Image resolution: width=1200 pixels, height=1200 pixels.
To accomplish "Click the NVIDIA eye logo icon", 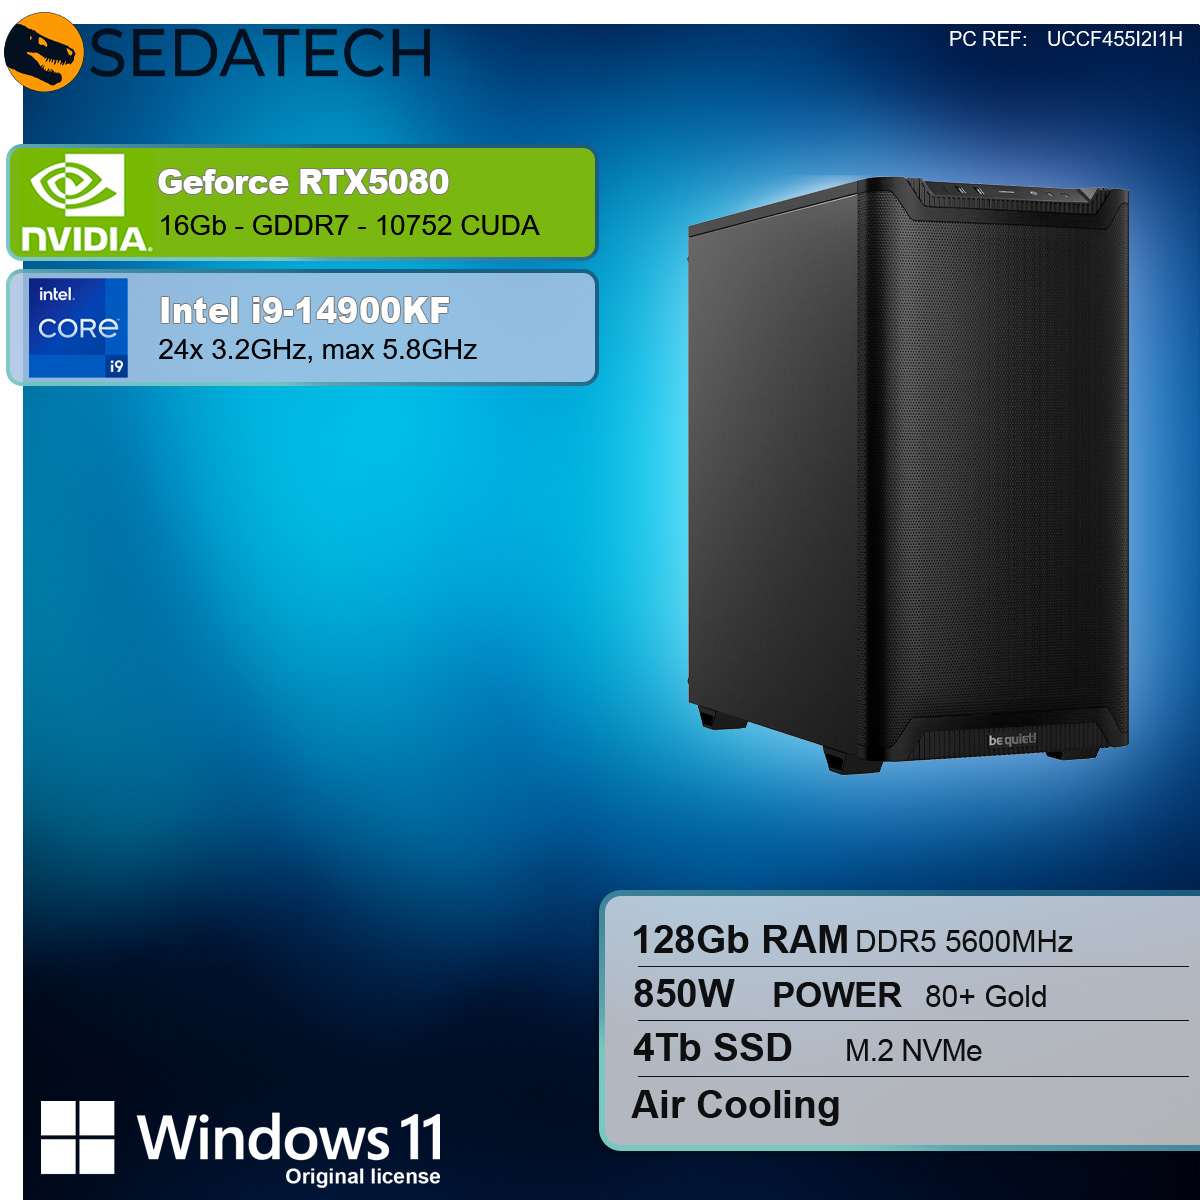I will 77,185.
